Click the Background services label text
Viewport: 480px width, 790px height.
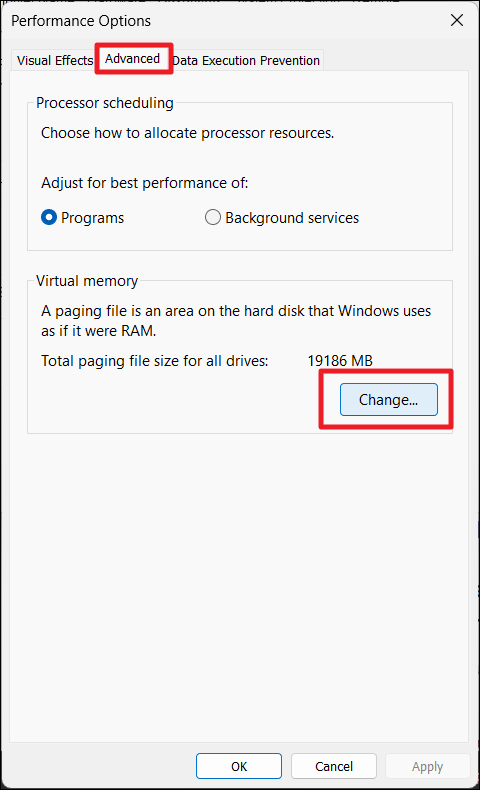pos(292,218)
